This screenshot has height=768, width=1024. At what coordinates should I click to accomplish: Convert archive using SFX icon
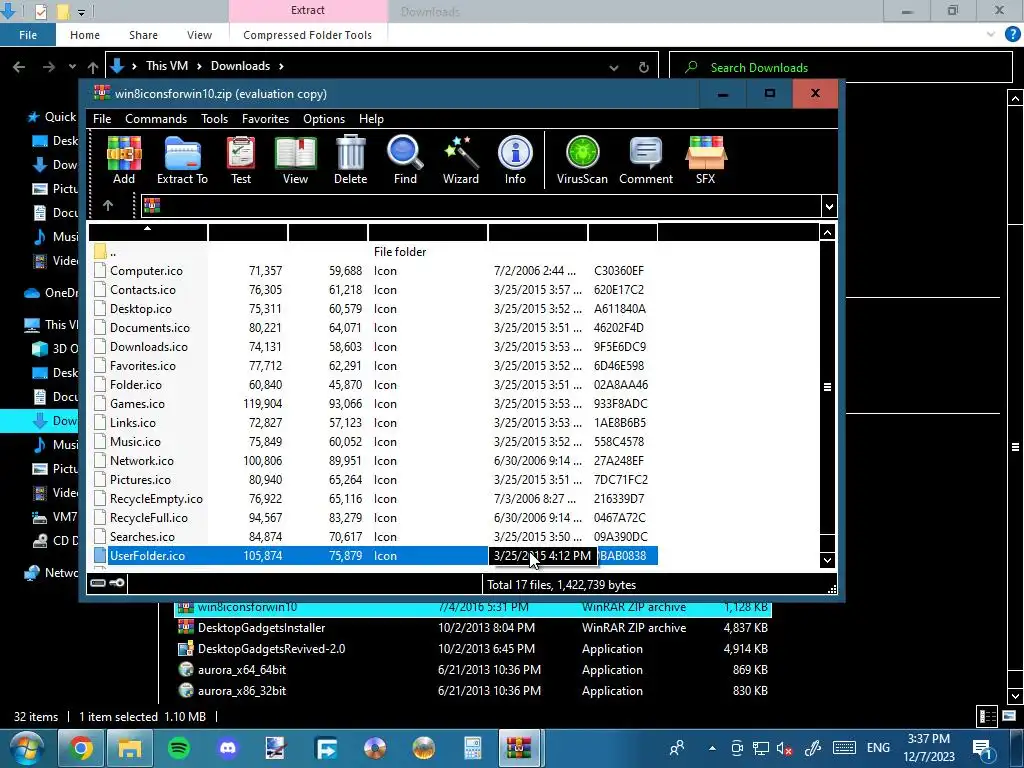coord(705,160)
